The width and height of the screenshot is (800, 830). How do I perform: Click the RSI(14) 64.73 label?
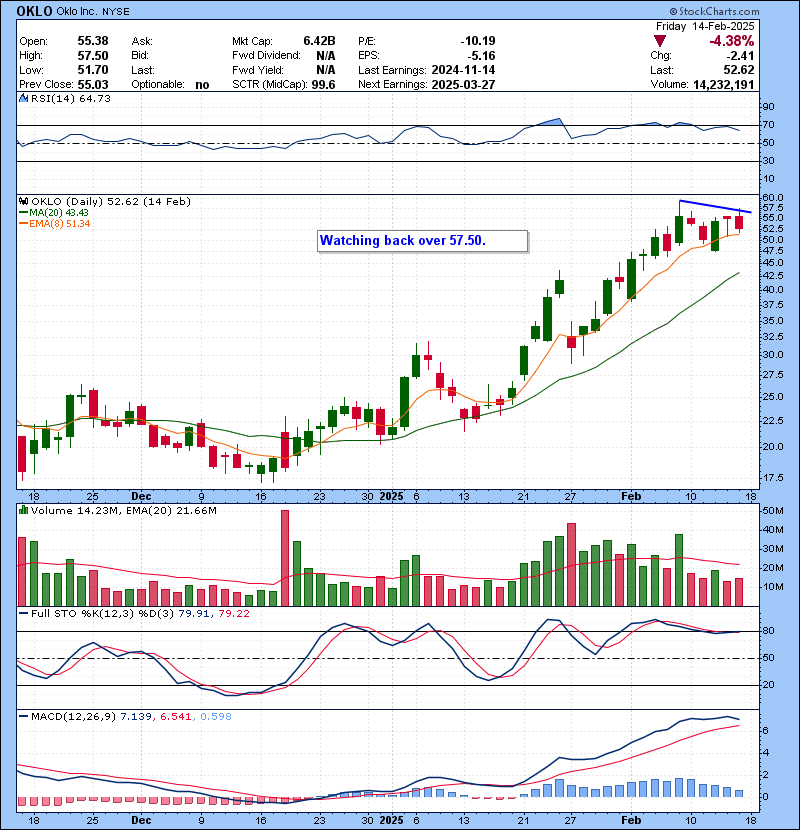(71, 98)
